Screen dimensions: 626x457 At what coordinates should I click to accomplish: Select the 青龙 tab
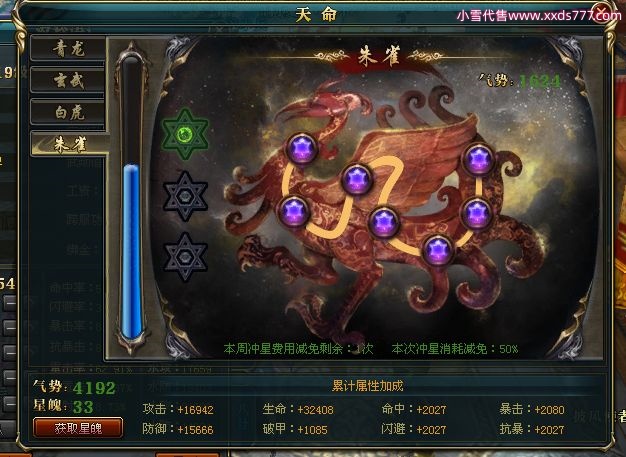68,49
